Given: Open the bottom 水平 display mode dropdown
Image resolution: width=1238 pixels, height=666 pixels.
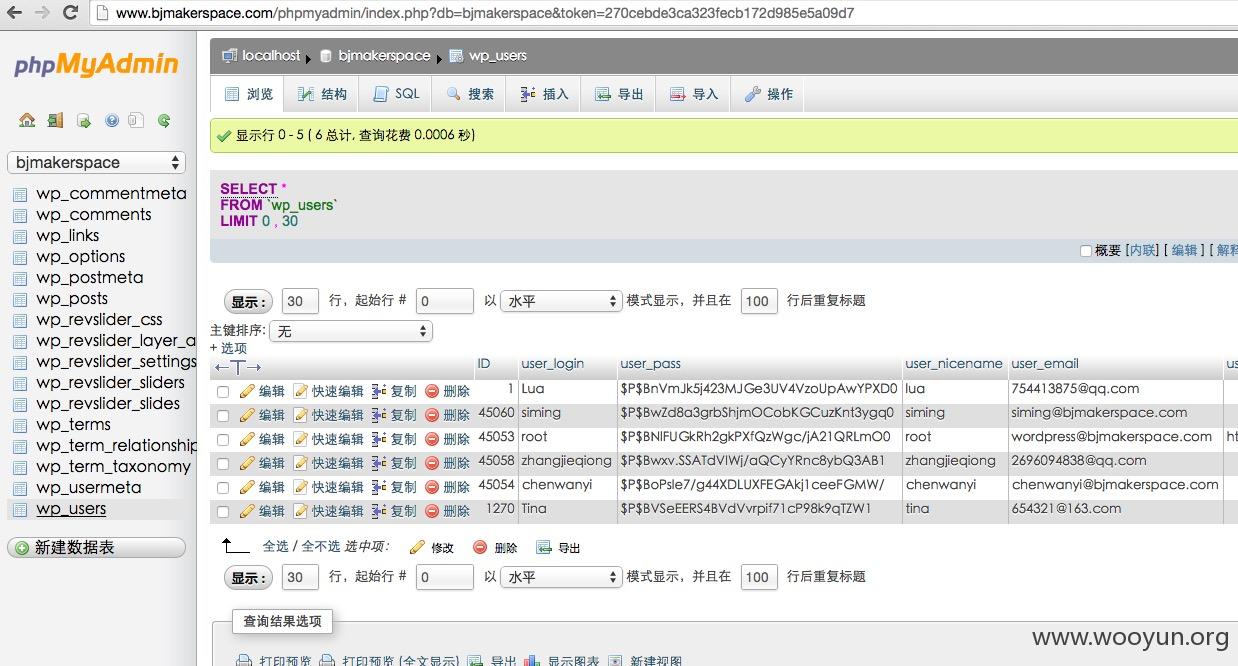Looking at the screenshot, I should point(562,577).
